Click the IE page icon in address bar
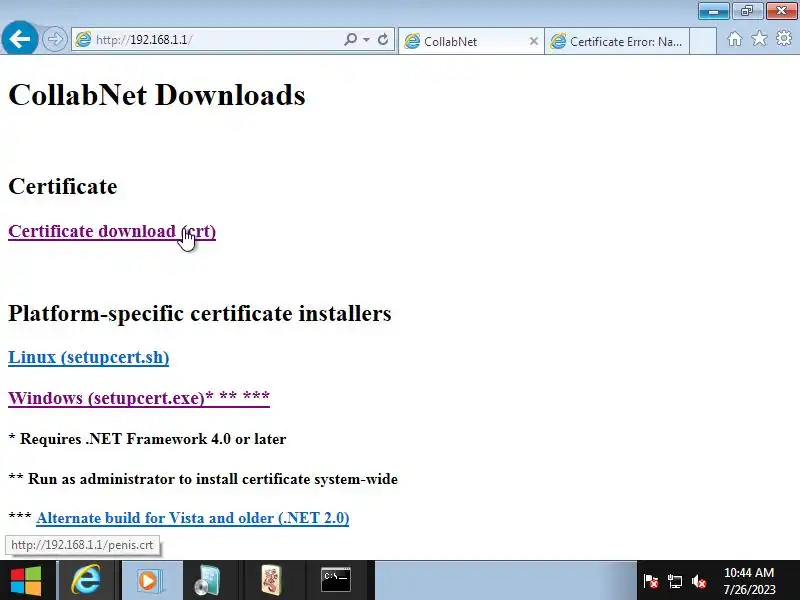 (83, 39)
